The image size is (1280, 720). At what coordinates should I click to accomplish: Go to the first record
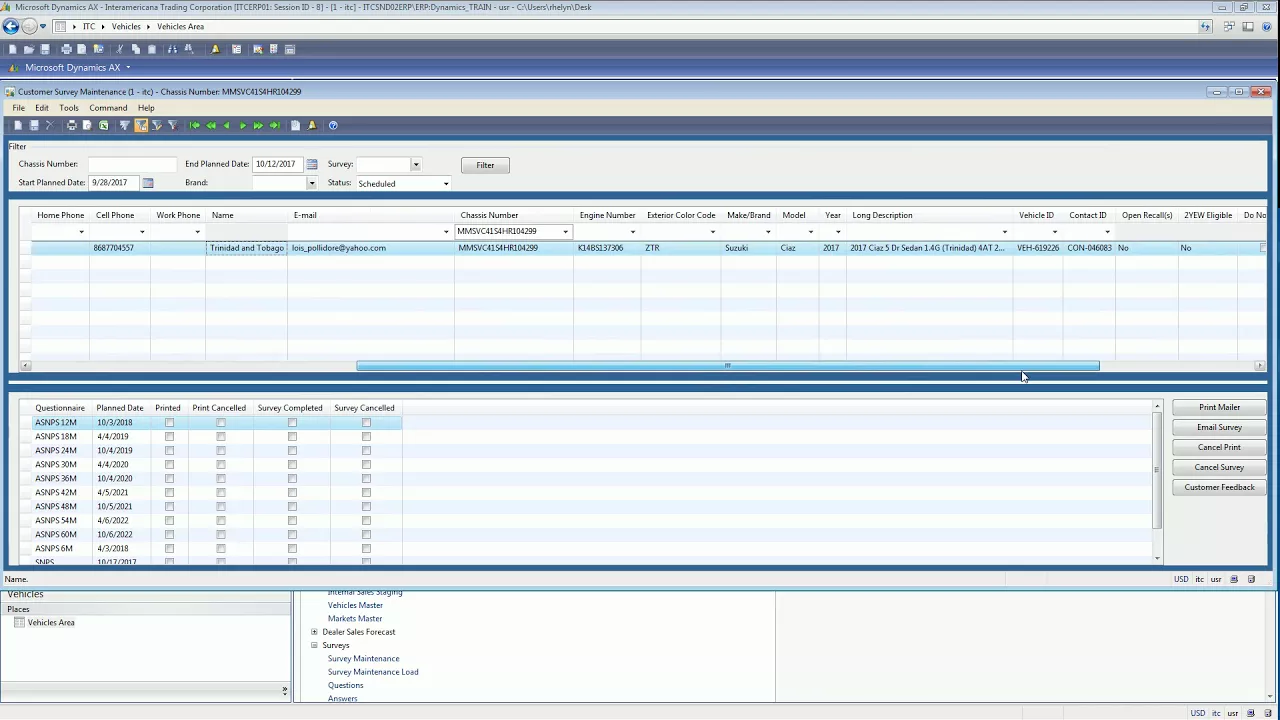[x=195, y=125]
